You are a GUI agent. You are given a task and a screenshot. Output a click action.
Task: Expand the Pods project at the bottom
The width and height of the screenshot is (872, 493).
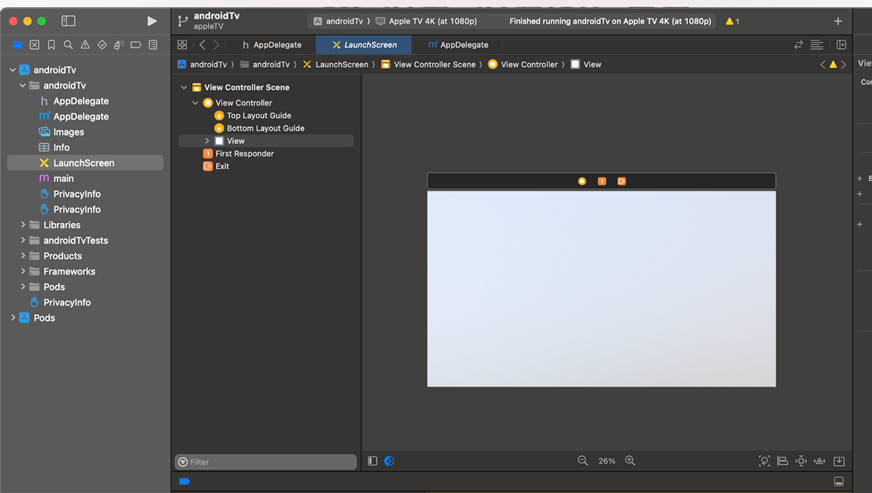click(13, 318)
